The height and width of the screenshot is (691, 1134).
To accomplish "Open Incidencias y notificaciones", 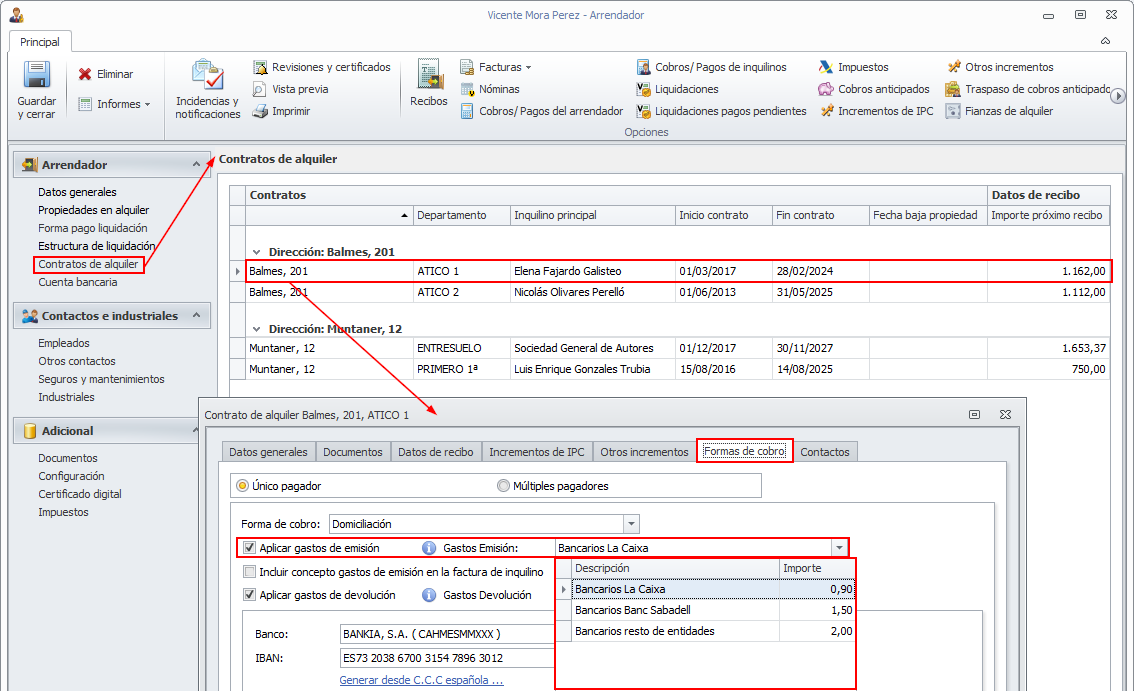I will 207,77.
